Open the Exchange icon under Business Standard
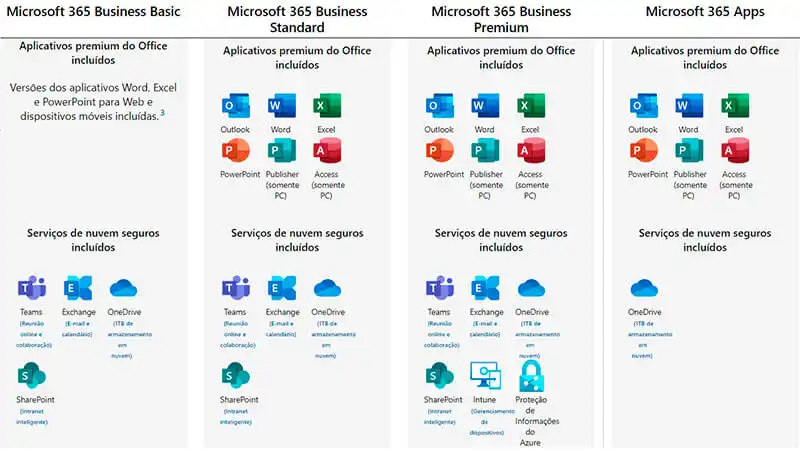Screen dimensions: 800x450 [x=282, y=288]
